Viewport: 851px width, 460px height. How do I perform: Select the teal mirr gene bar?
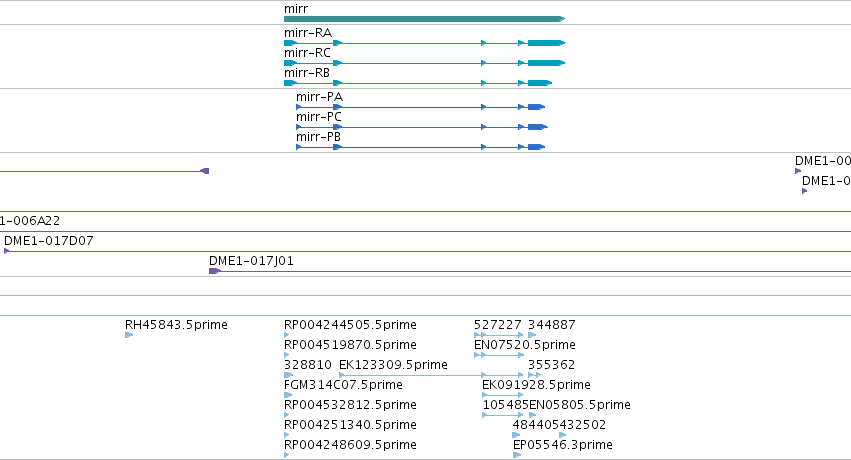pos(424,19)
